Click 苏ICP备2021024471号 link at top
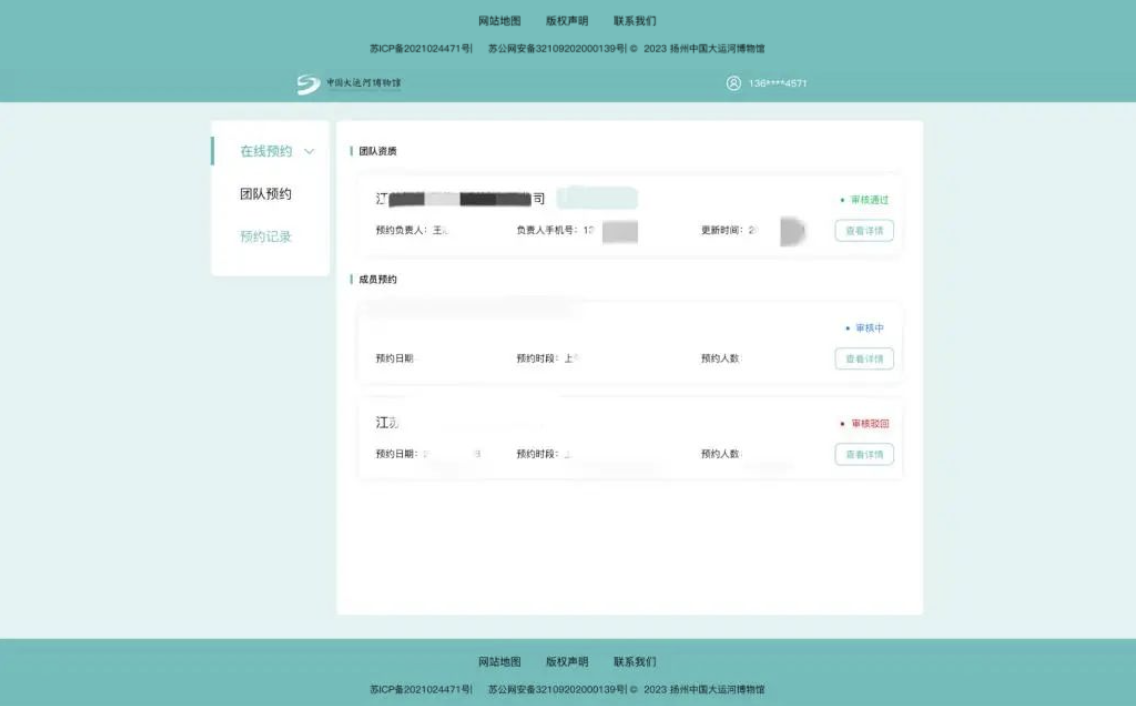 pos(420,48)
